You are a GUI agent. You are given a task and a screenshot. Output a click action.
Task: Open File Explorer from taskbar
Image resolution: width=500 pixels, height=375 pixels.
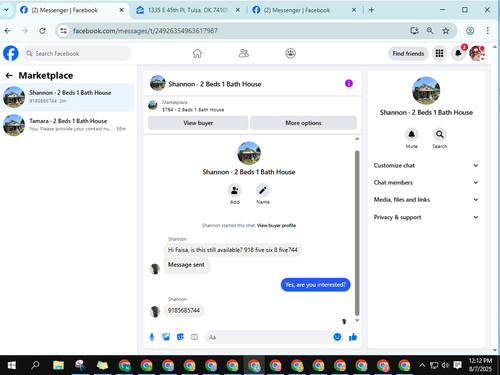58,365
